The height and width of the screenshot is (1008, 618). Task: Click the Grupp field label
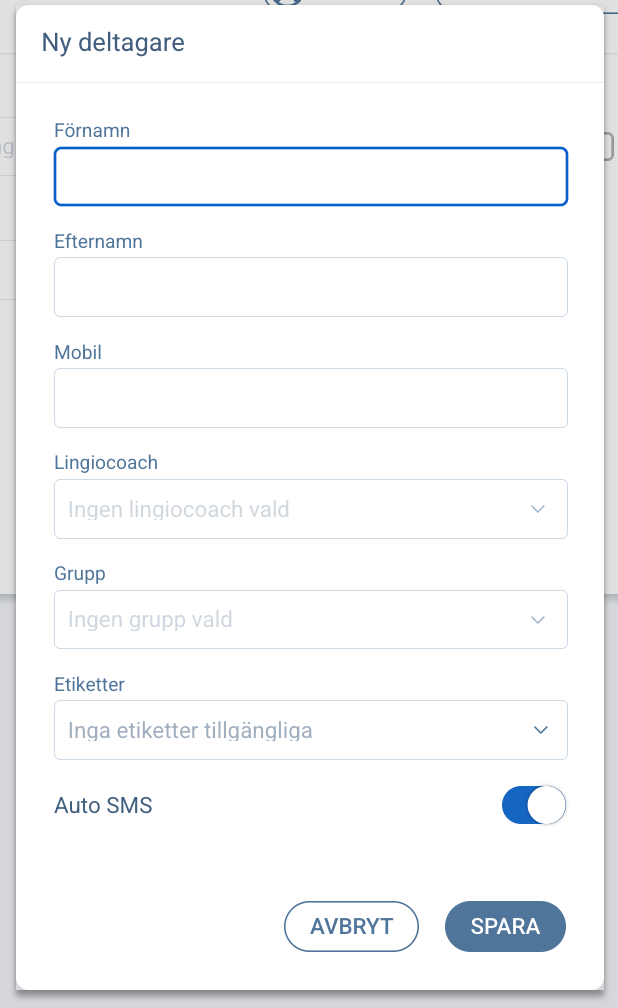79,574
